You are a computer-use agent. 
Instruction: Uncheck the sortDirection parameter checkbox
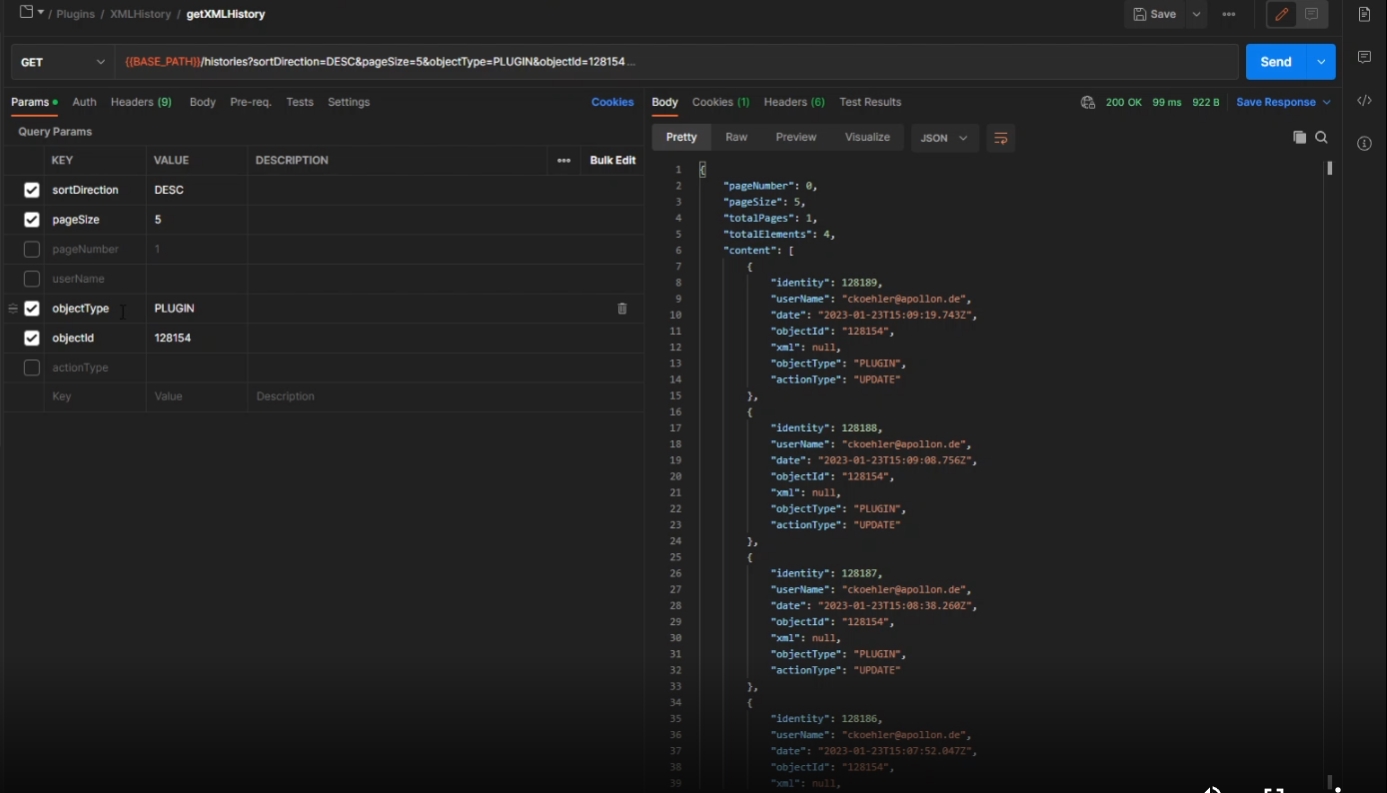[x=32, y=190]
